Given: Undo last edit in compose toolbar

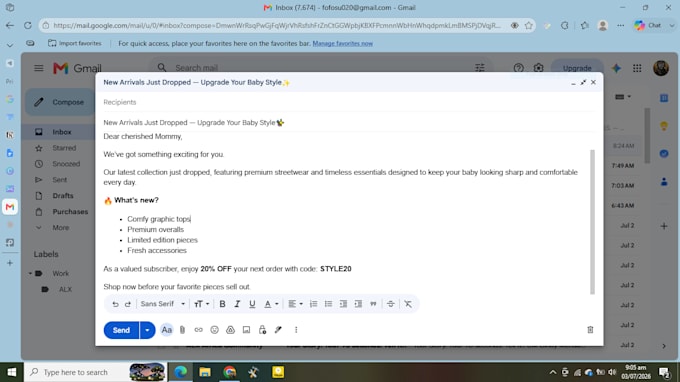Looking at the screenshot, I should pos(115,304).
